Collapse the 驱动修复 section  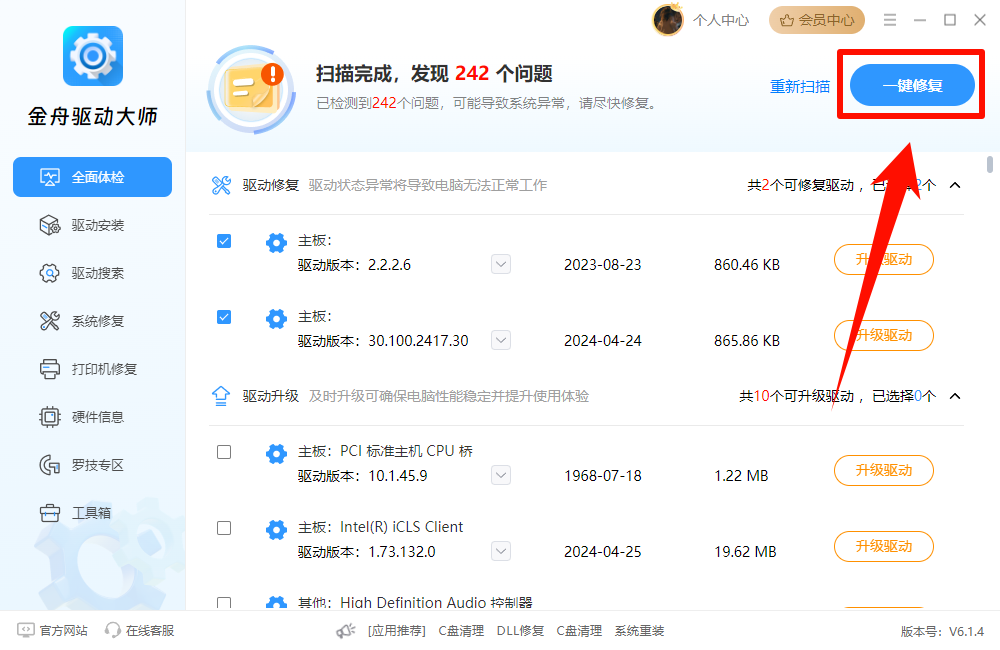coord(955,185)
